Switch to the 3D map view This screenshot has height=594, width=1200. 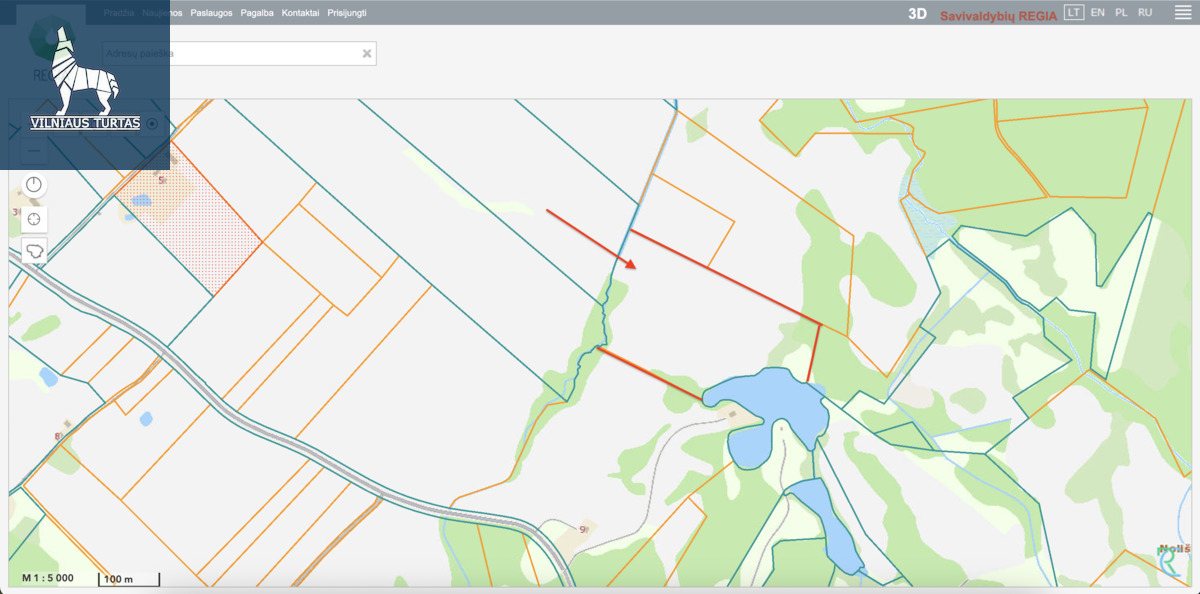tap(917, 14)
